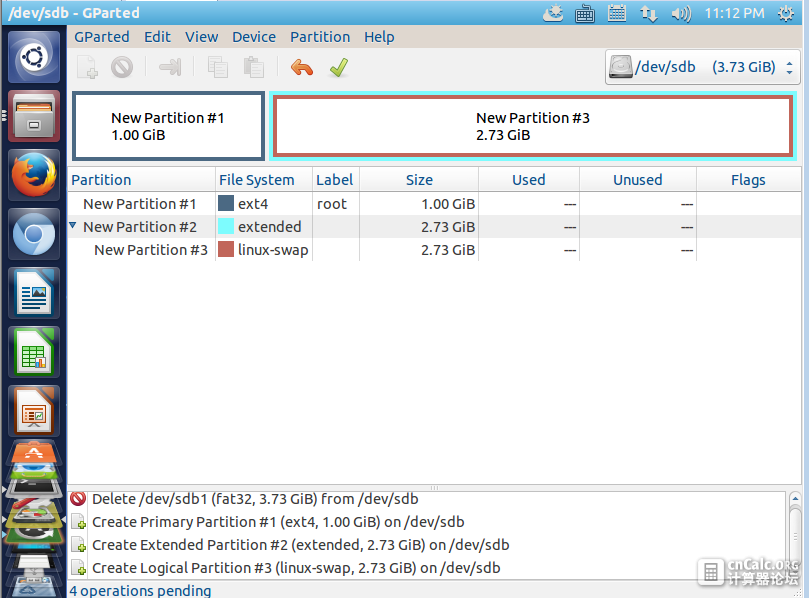This screenshot has height=598, width=809.
Task: Select the Create Extended Partition #2 operation
Action: pyautogui.click(x=428, y=545)
